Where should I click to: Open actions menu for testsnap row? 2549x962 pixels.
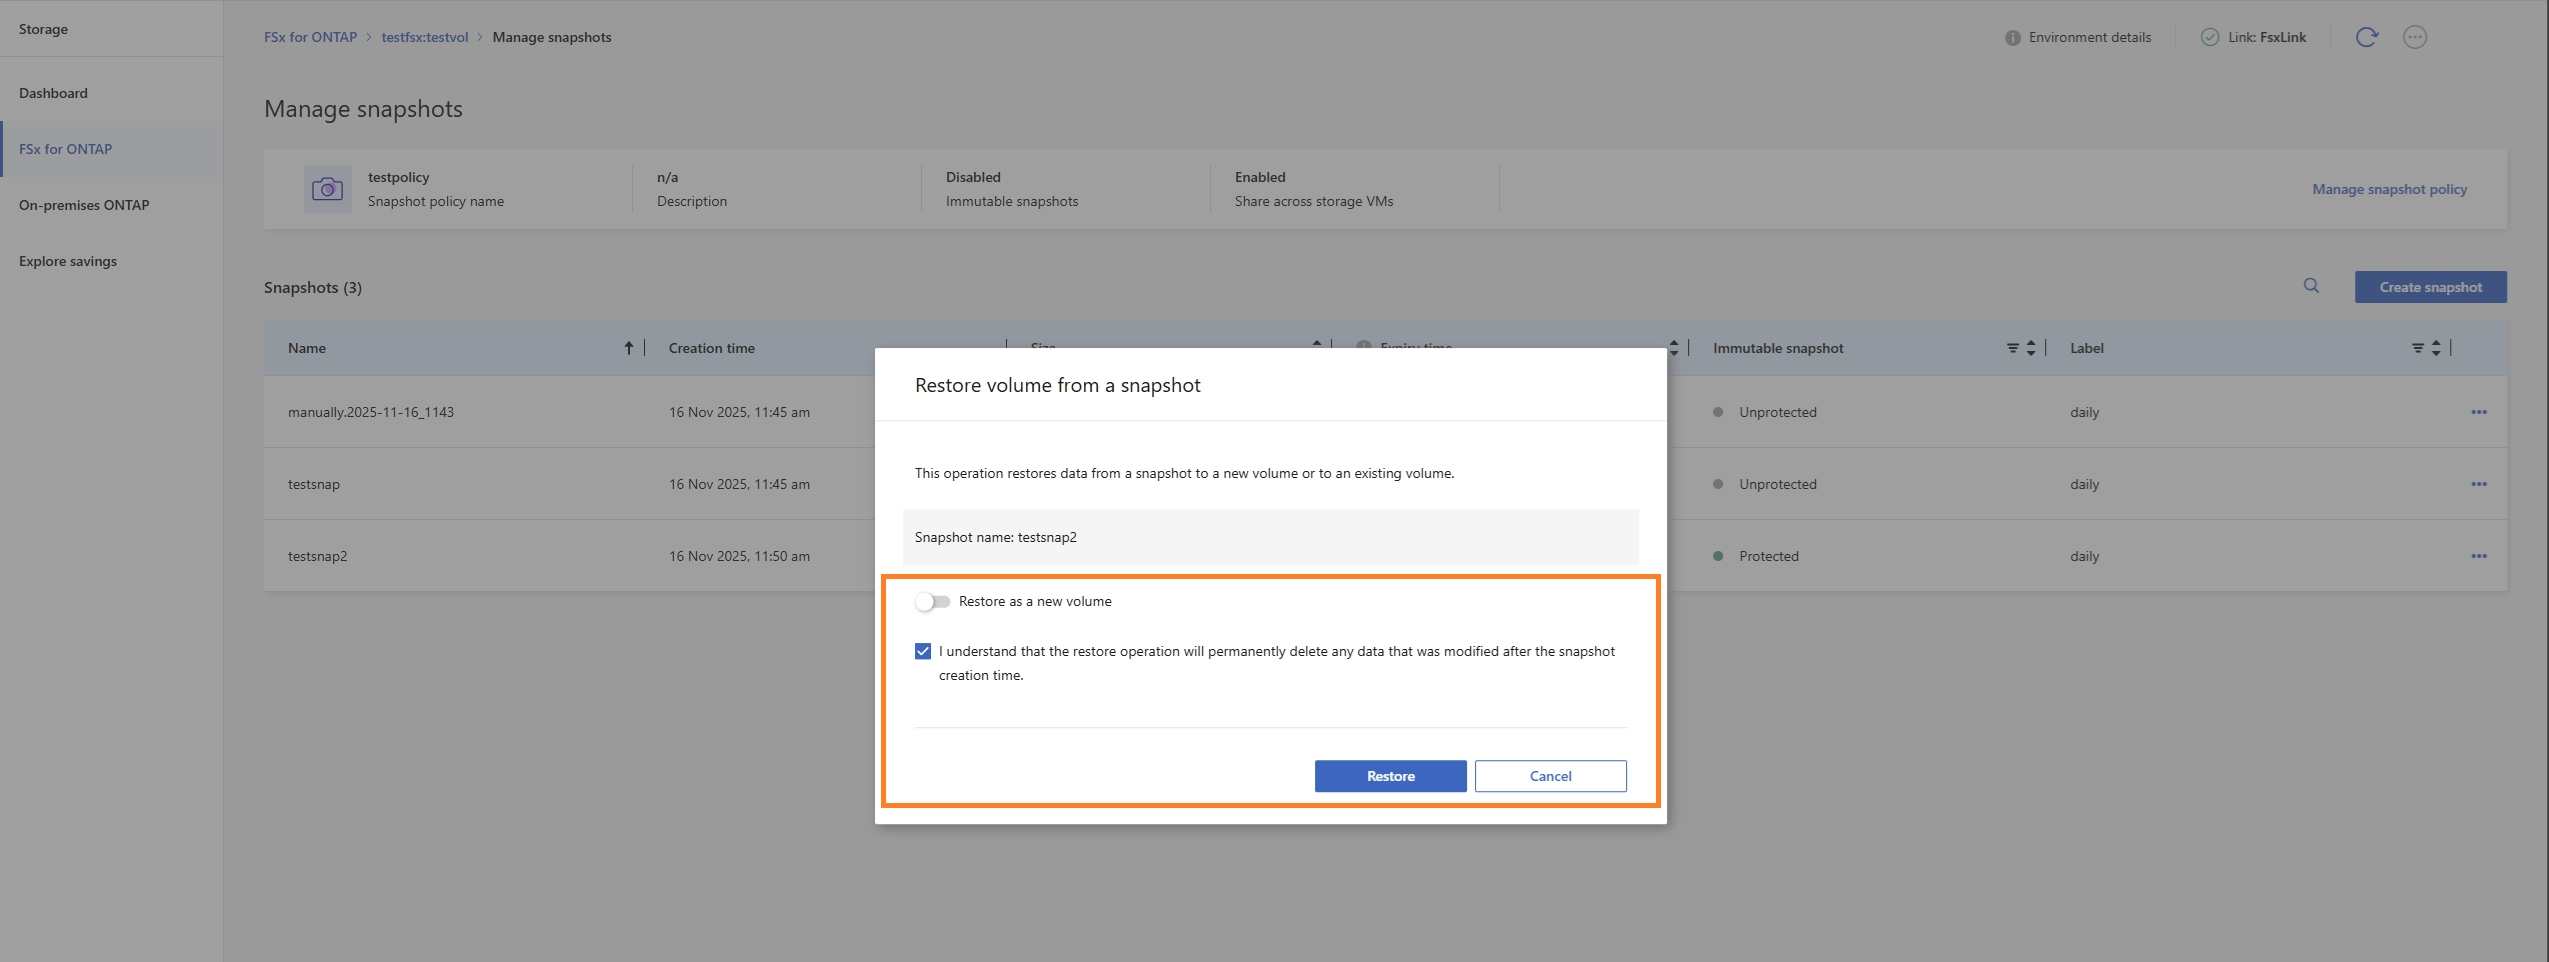(2479, 484)
